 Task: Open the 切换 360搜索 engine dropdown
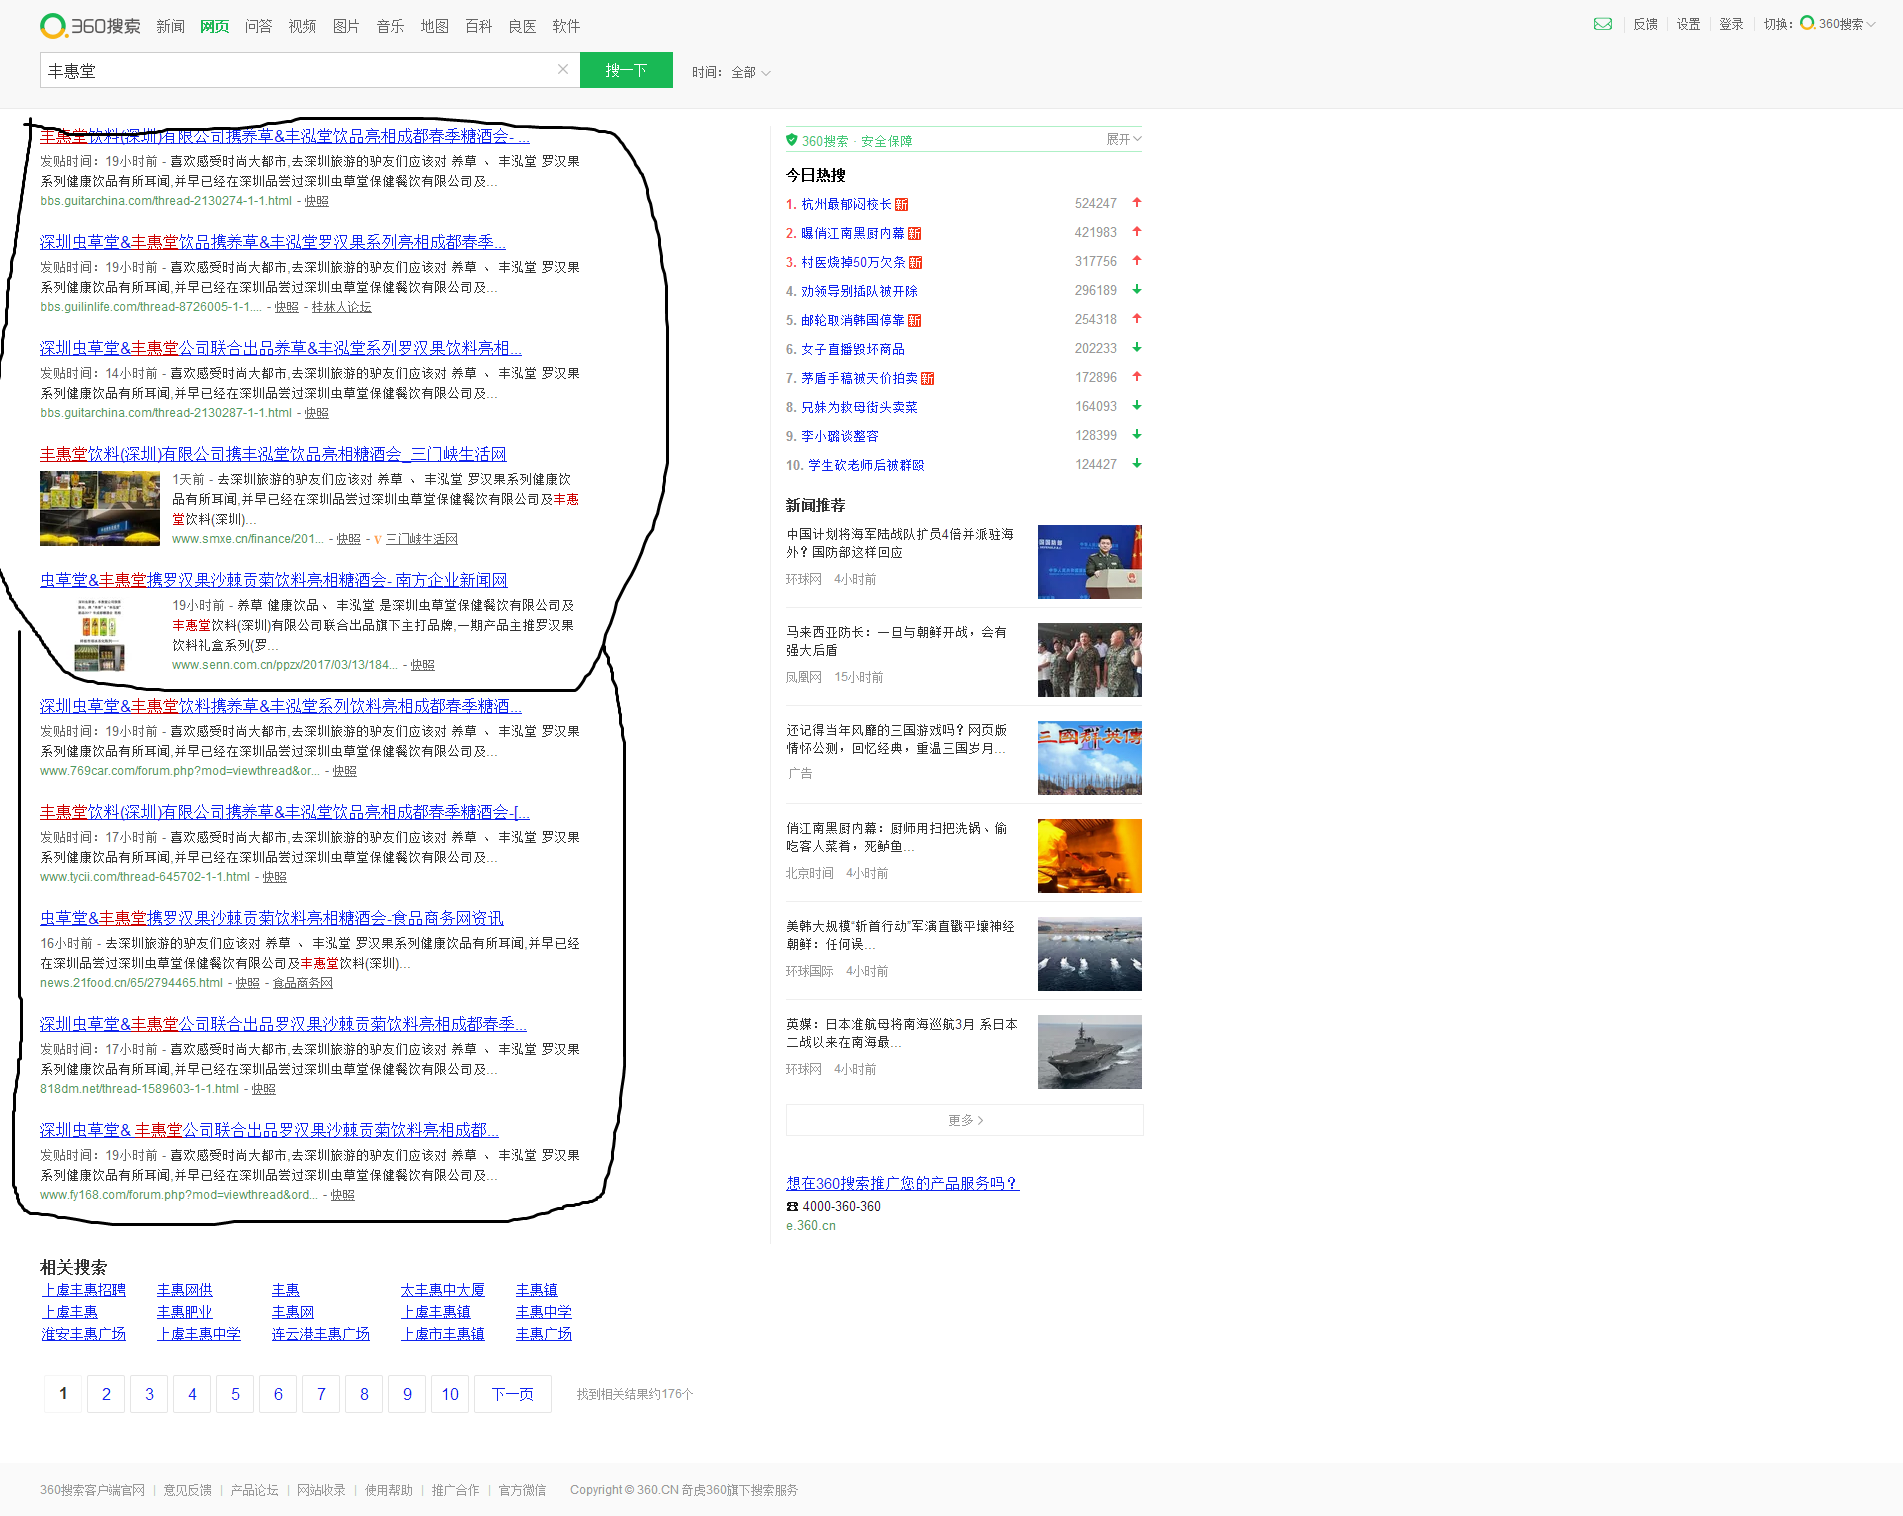pos(1838,24)
